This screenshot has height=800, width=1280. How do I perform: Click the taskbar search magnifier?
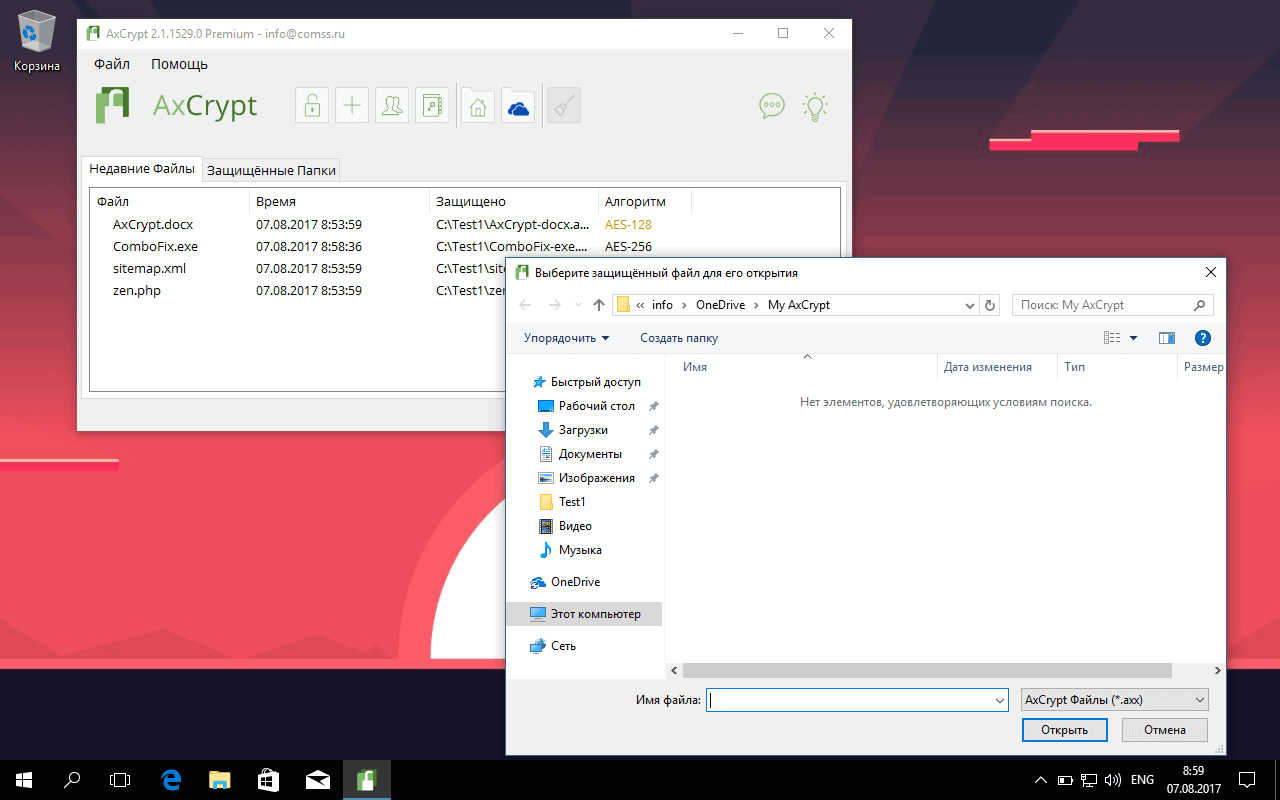(72, 779)
